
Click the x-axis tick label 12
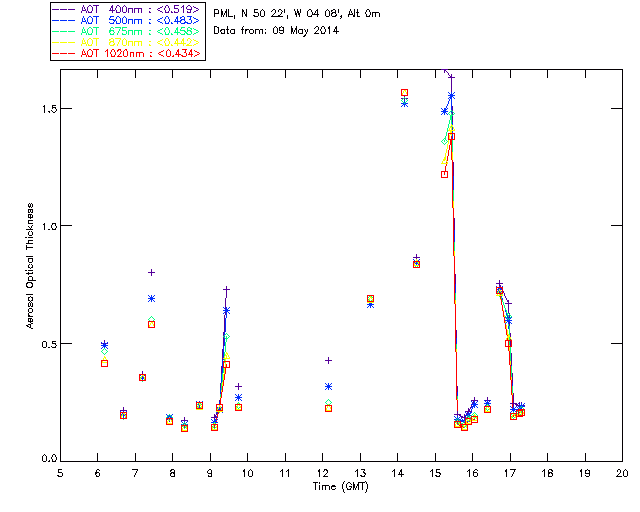coord(322,473)
